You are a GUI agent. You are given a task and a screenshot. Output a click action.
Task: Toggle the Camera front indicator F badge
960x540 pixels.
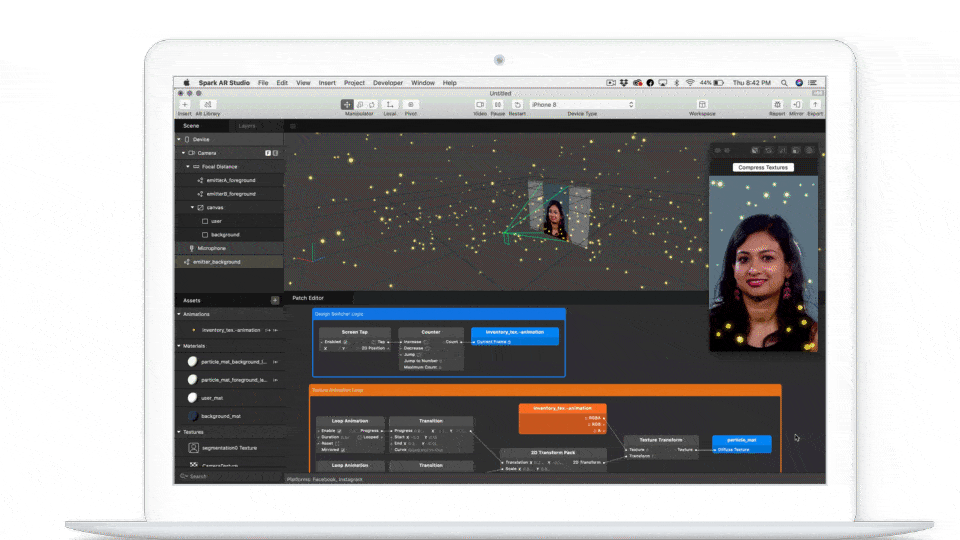pos(268,153)
